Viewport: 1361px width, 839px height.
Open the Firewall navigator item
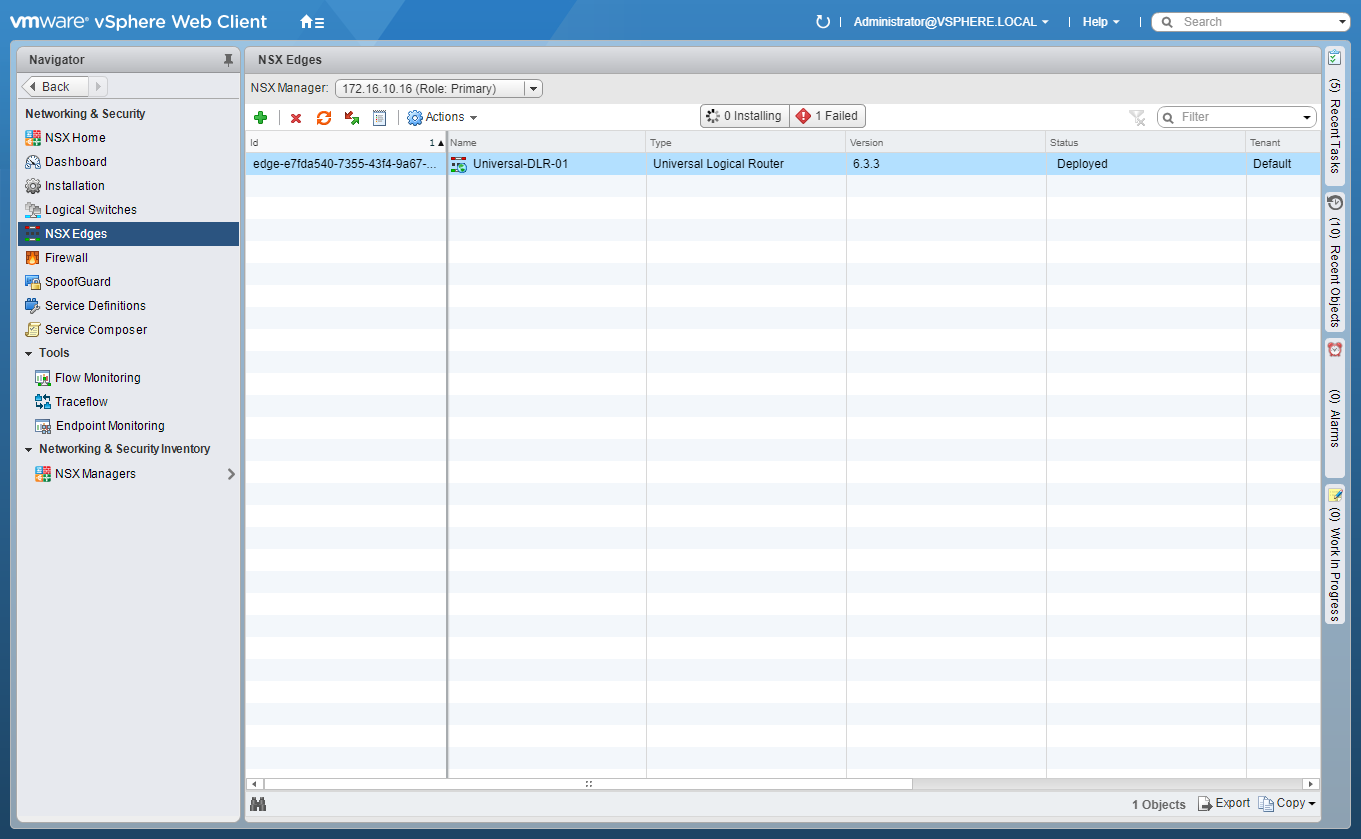66,258
